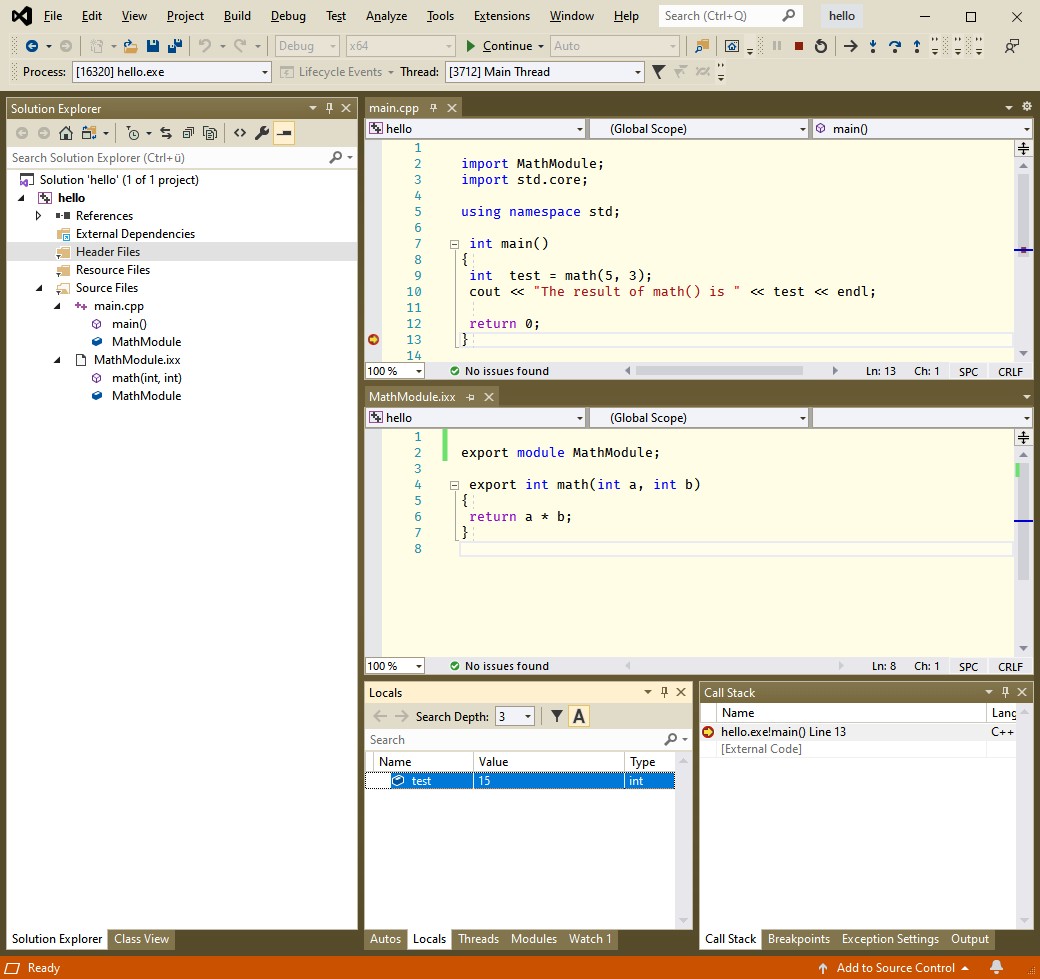The width and height of the screenshot is (1040, 979).
Task: Select the Save All icon on the toolbar
Action: click(x=172, y=46)
